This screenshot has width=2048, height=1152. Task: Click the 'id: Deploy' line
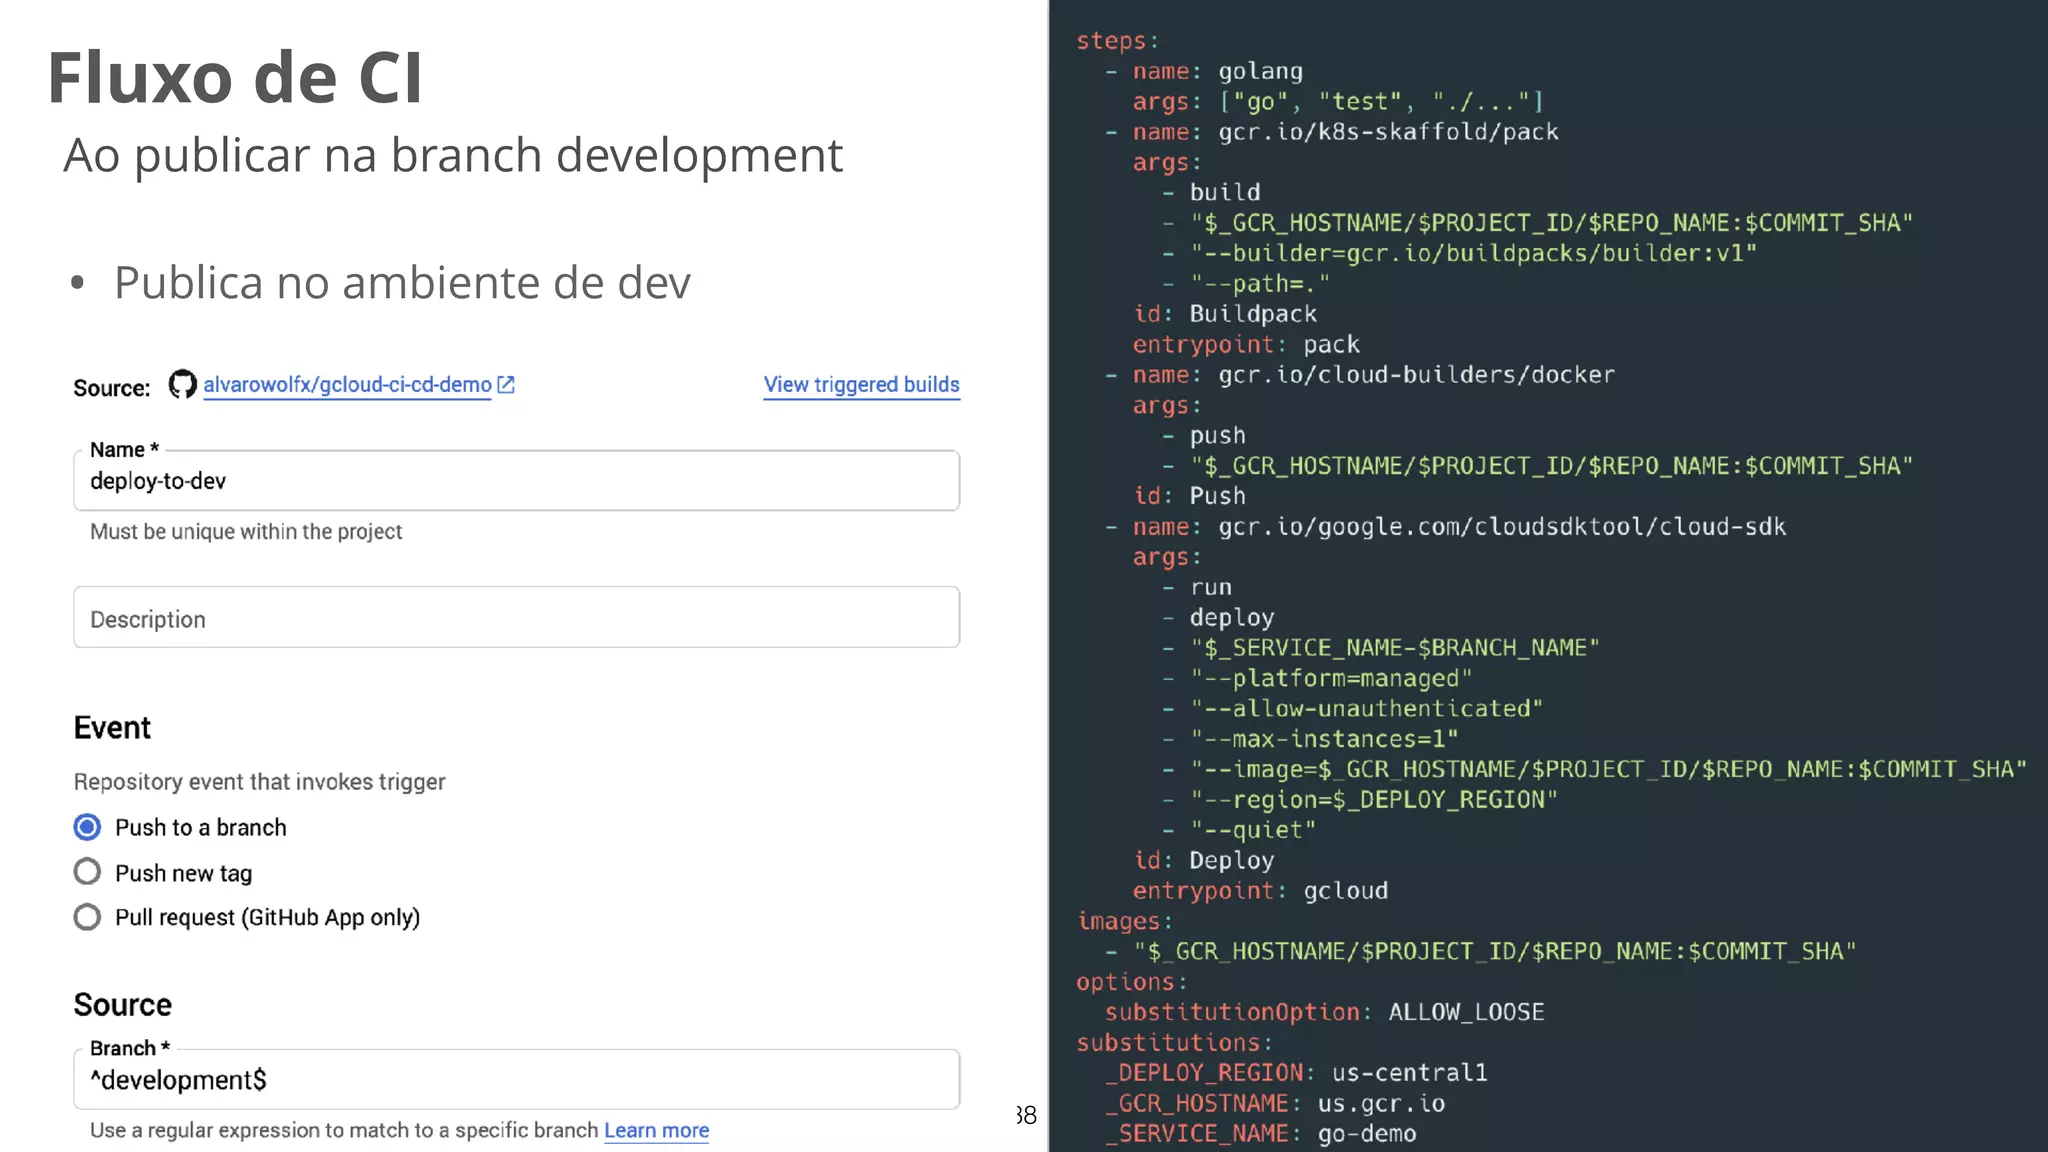pyautogui.click(x=1203, y=861)
